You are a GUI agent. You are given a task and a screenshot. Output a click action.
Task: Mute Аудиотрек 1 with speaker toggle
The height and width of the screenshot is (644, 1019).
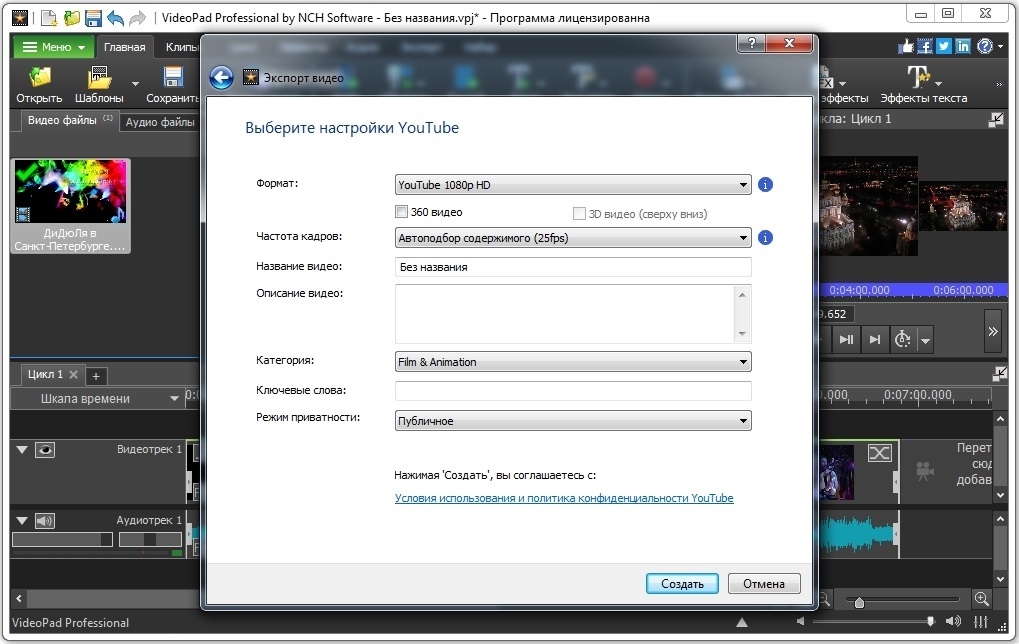pos(45,521)
